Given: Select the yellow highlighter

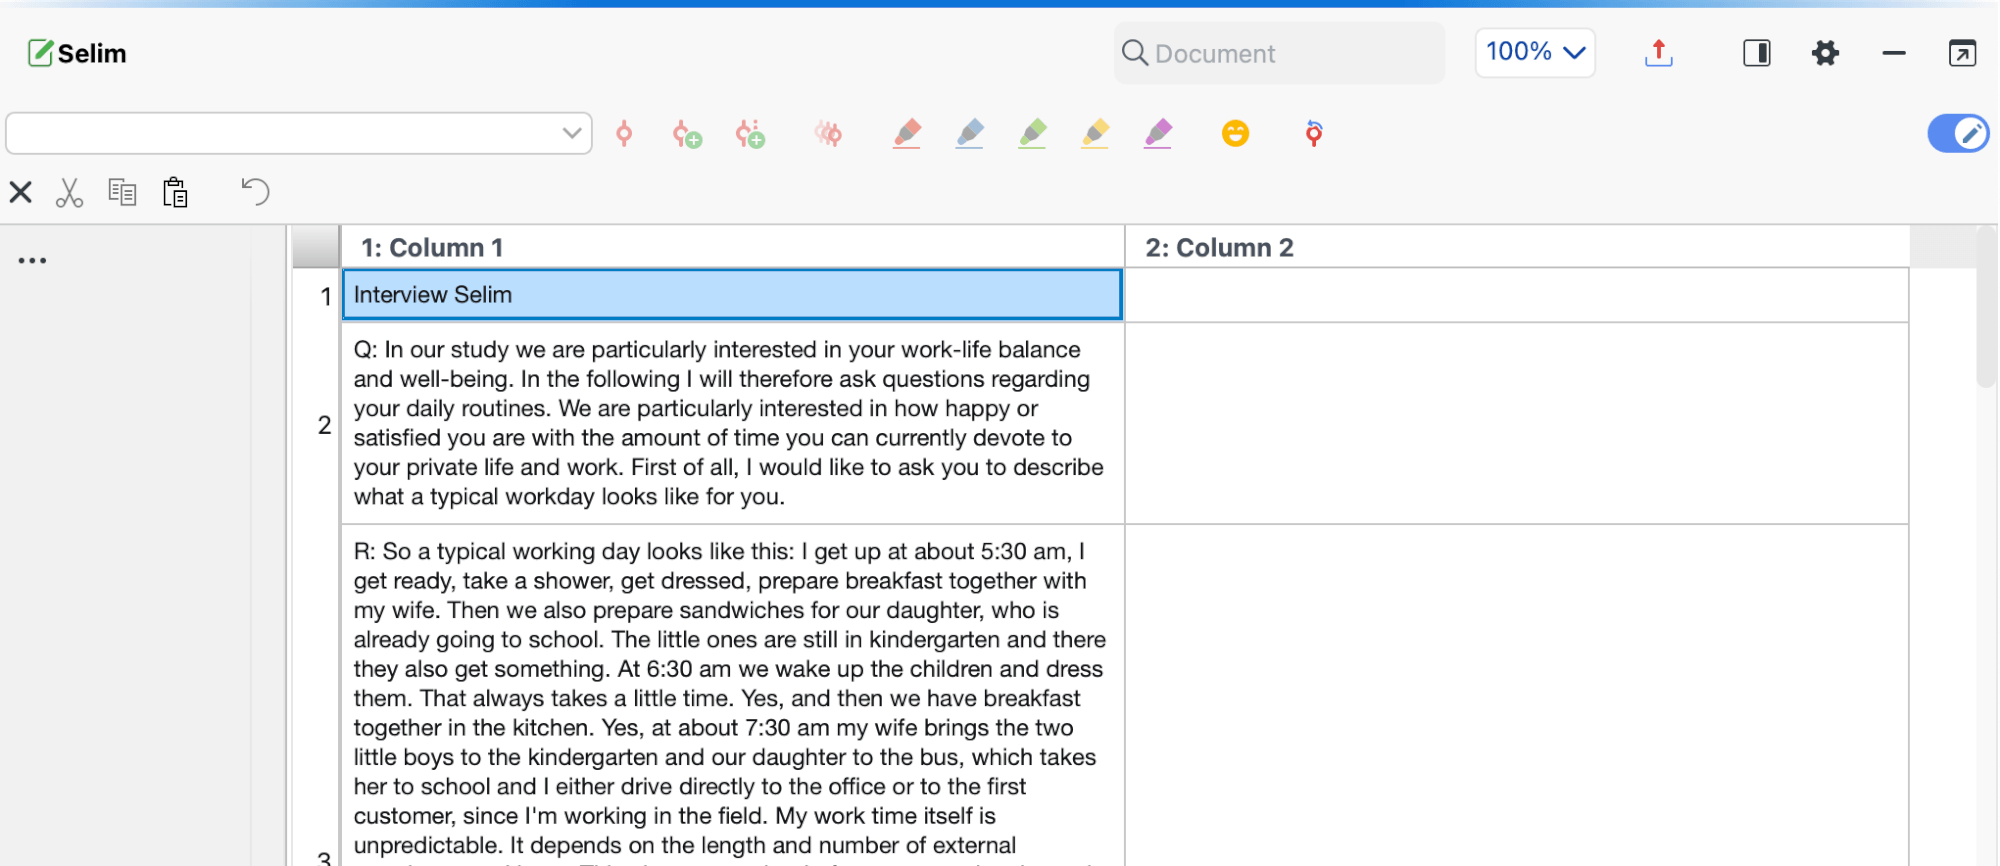Looking at the screenshot, I should pos(1095,134).
